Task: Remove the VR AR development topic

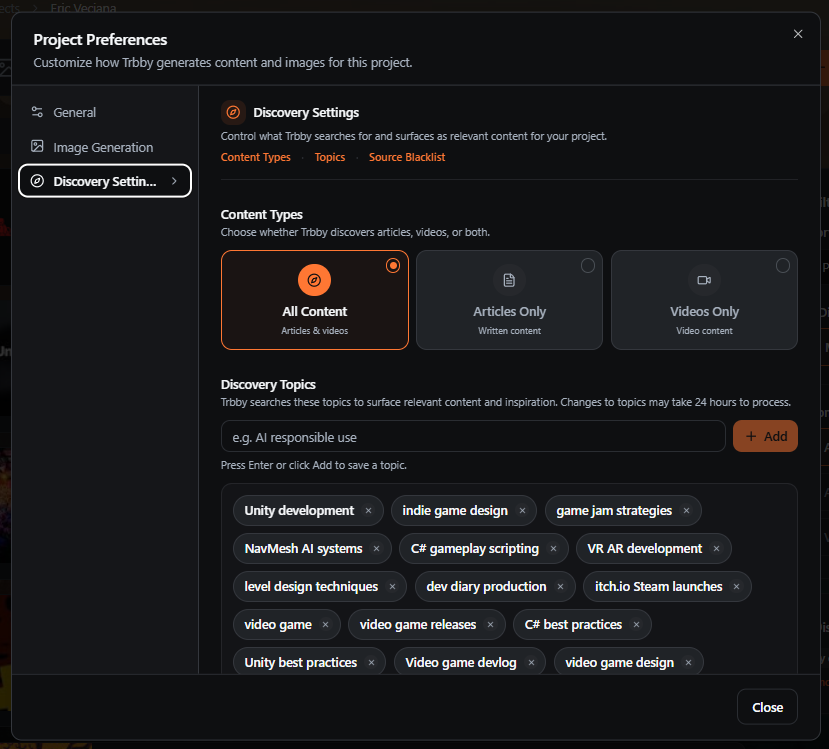Action: pos(716,549)
